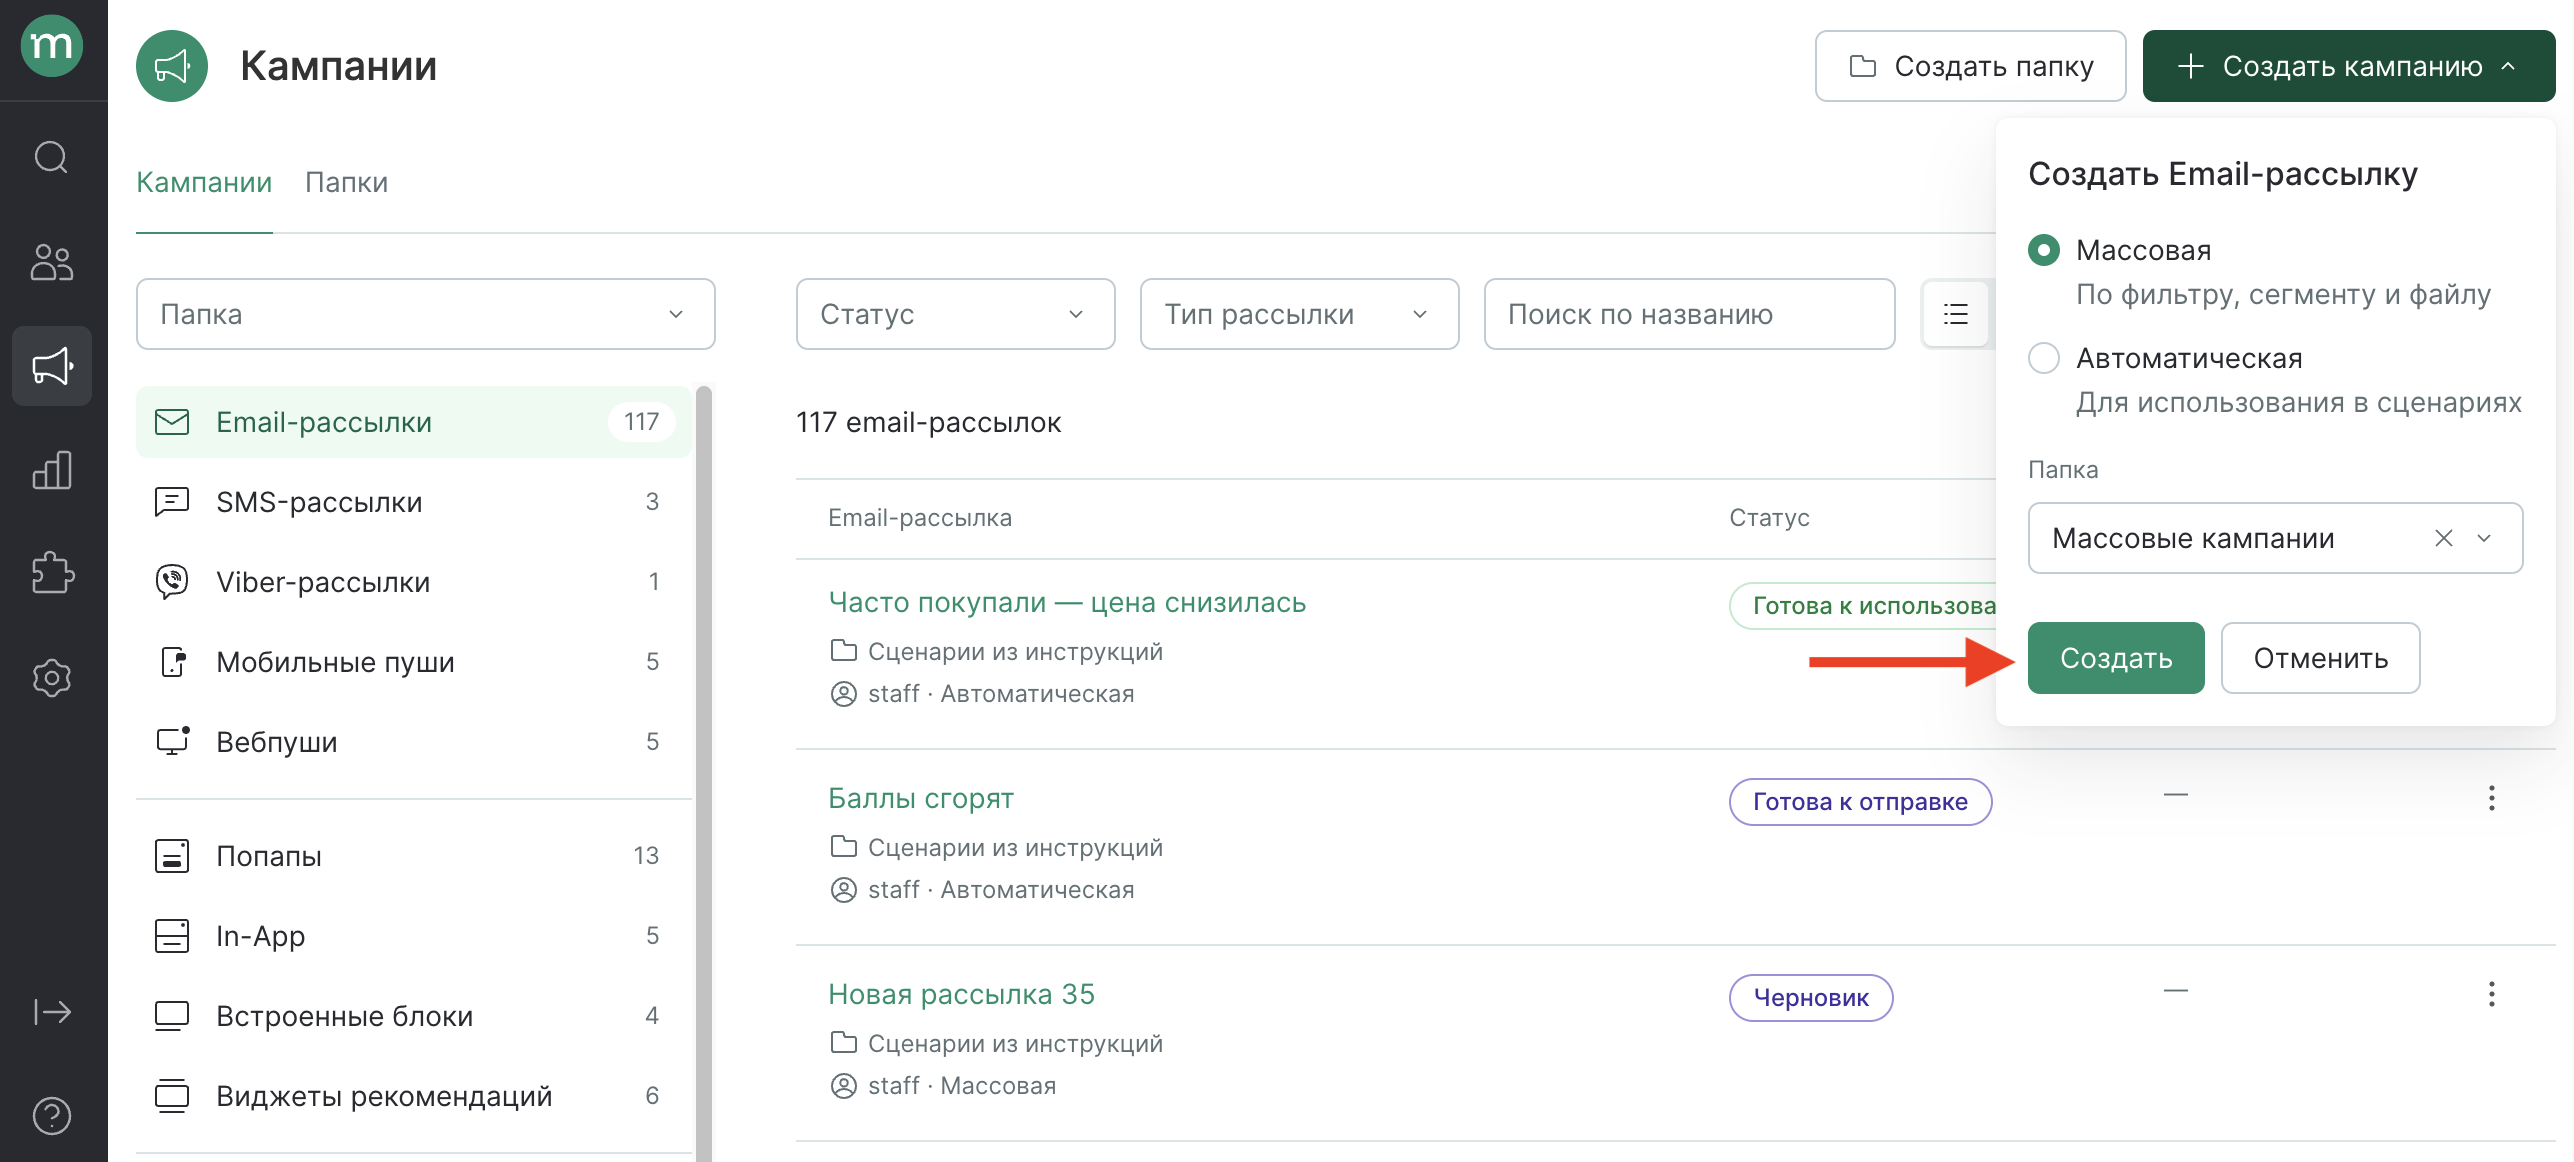Screen dimensions: 2574x1162
Task: Click the Создать папку button
Action: click(1970, 66)
